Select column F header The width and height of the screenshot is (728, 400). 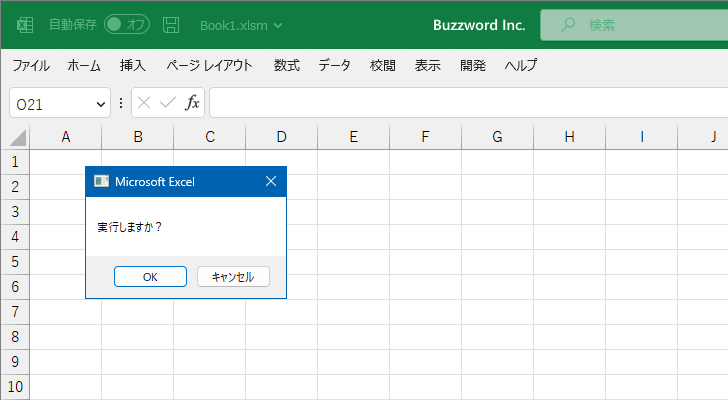(425, 137)
